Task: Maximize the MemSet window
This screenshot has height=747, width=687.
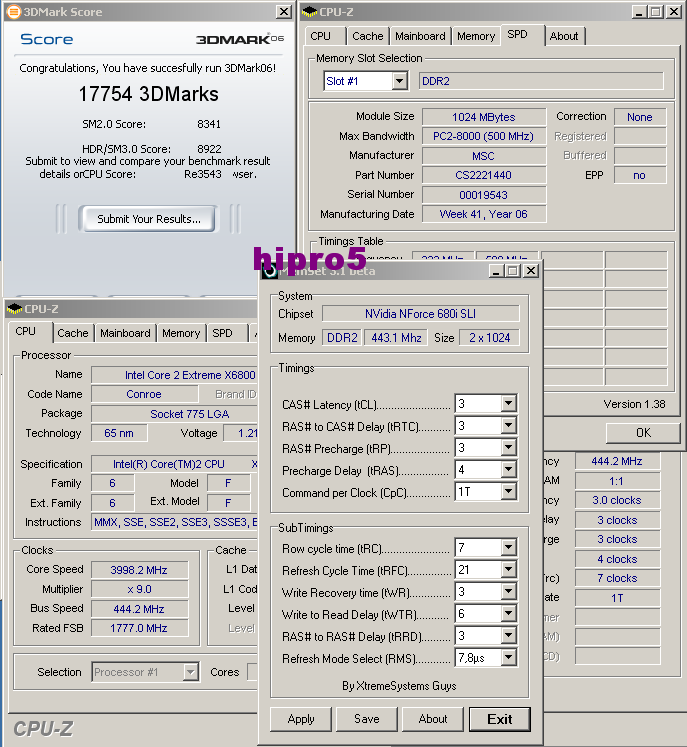Action: coord(513,271)
